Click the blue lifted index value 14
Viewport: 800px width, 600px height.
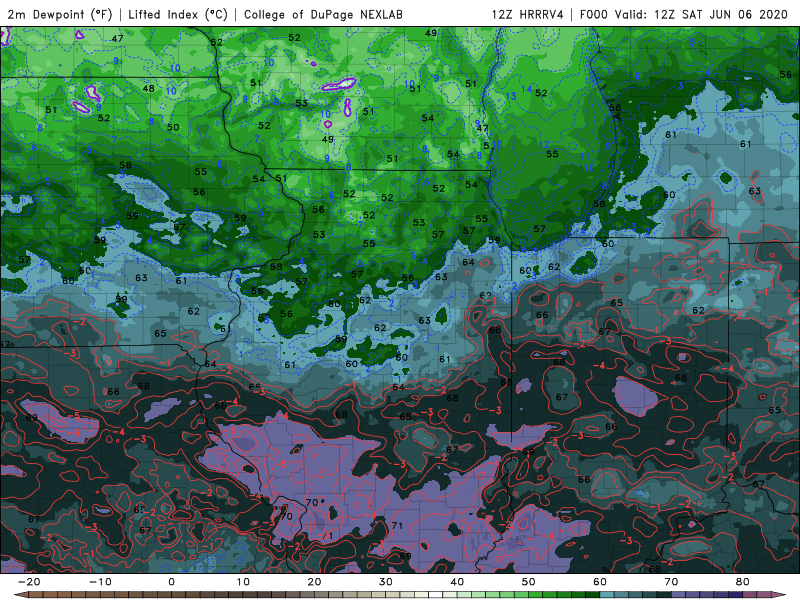tap(527, 89)
